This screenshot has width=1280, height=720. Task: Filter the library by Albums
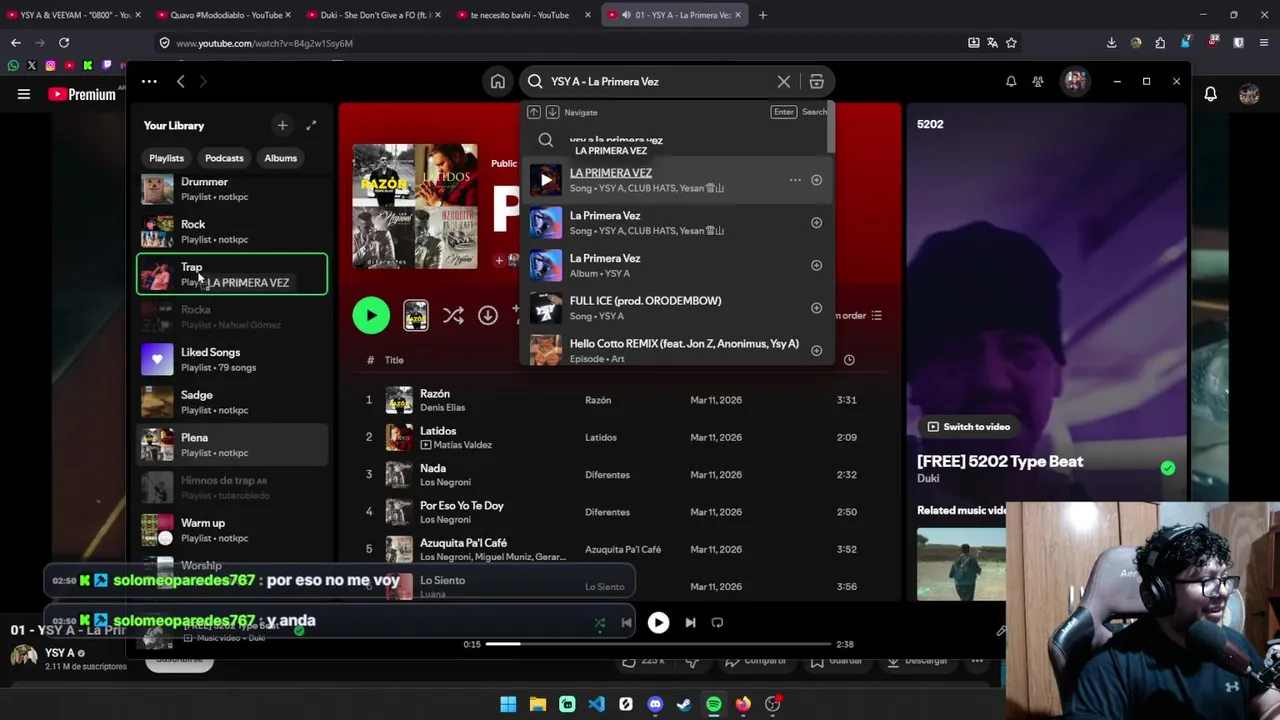pos(280,158)
